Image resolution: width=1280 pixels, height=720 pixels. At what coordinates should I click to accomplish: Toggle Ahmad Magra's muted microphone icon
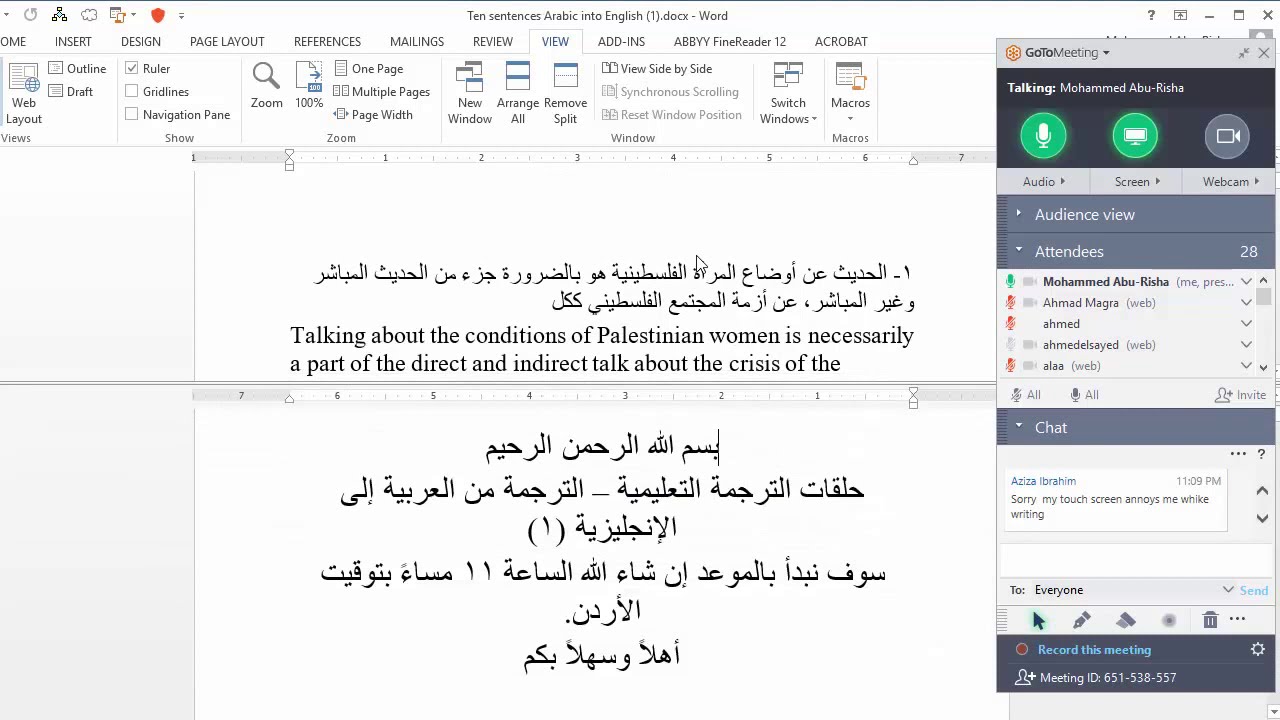pyautogui.click(x=1011, y=303)
